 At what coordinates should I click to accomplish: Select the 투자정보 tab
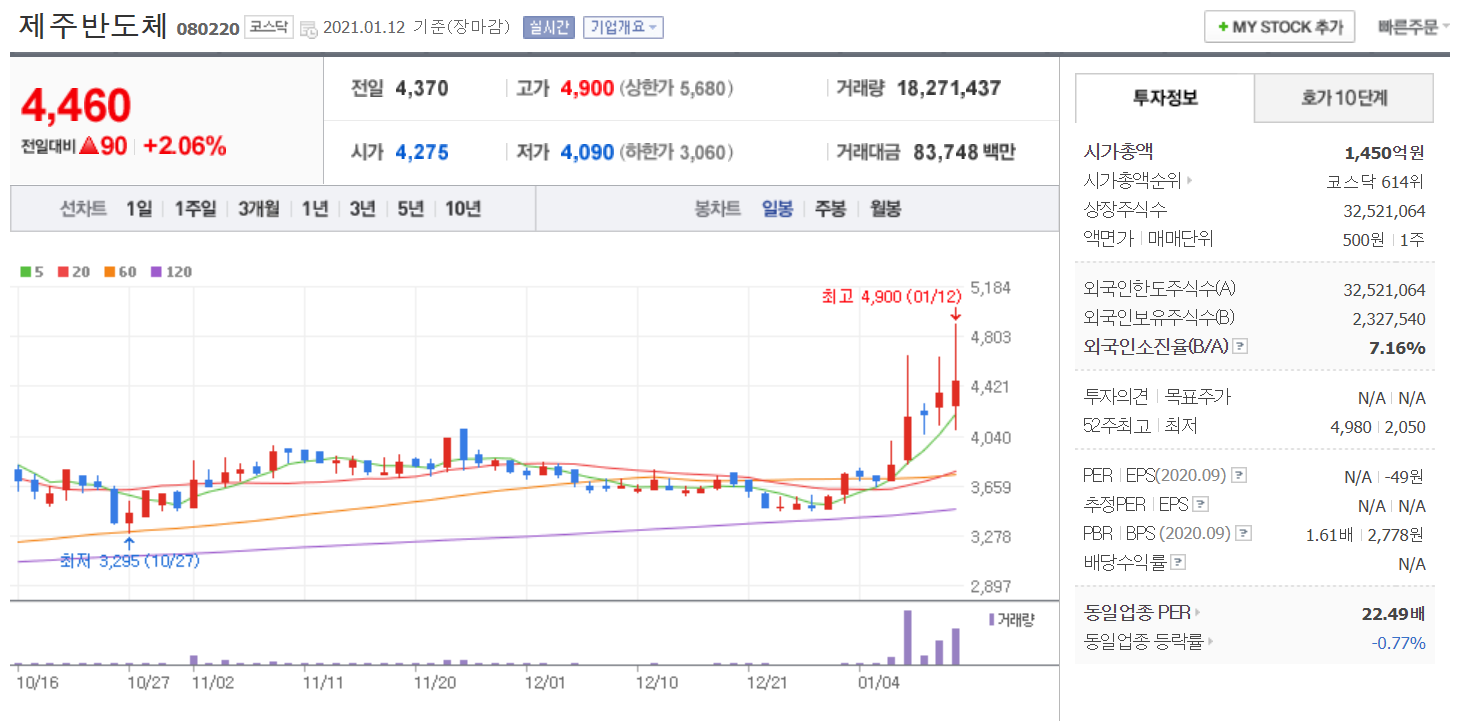pos(1165,98)
